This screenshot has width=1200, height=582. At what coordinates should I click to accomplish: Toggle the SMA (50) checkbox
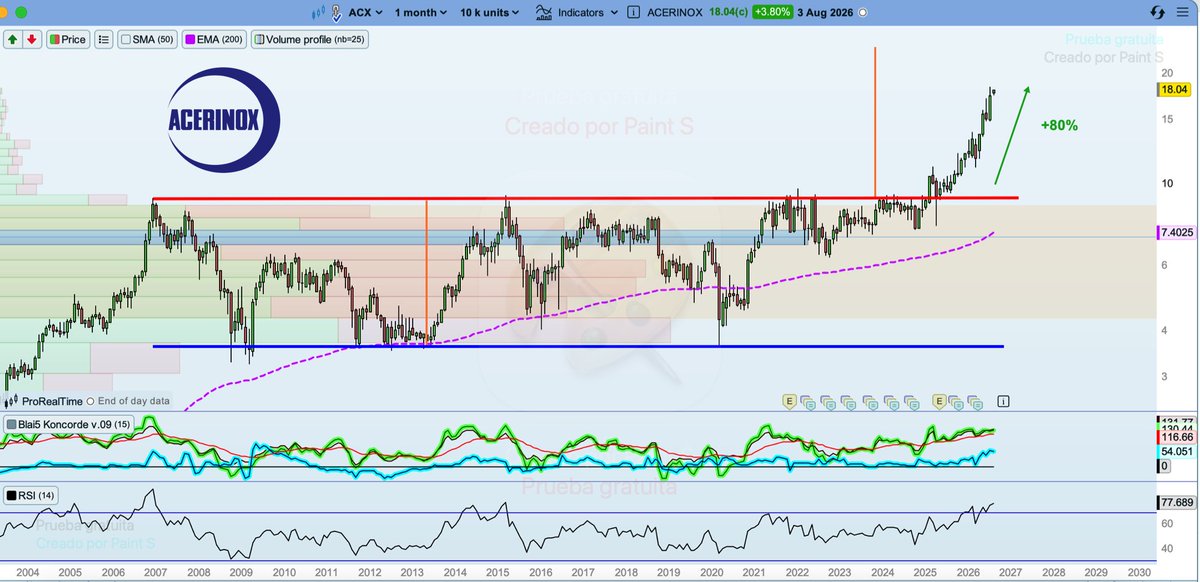point(126,40)
